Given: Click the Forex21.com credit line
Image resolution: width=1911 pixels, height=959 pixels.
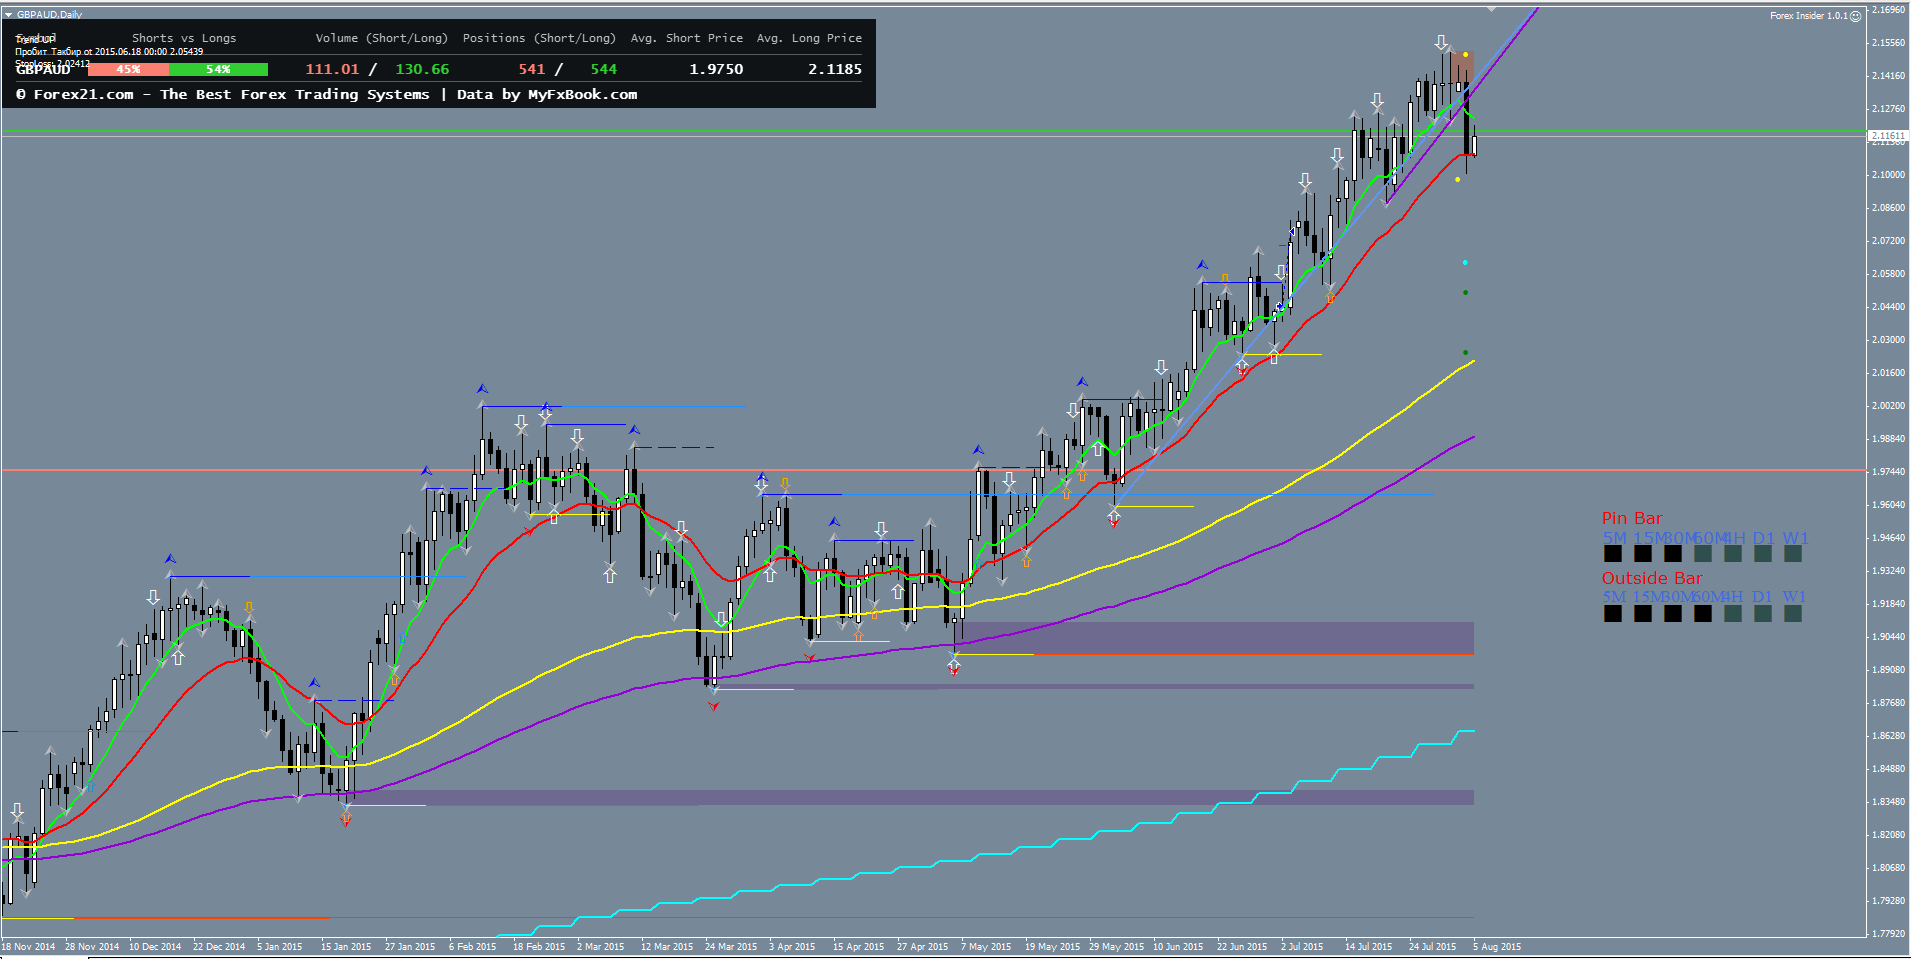Looking at the screenshot, I should (x=326, y=94).
